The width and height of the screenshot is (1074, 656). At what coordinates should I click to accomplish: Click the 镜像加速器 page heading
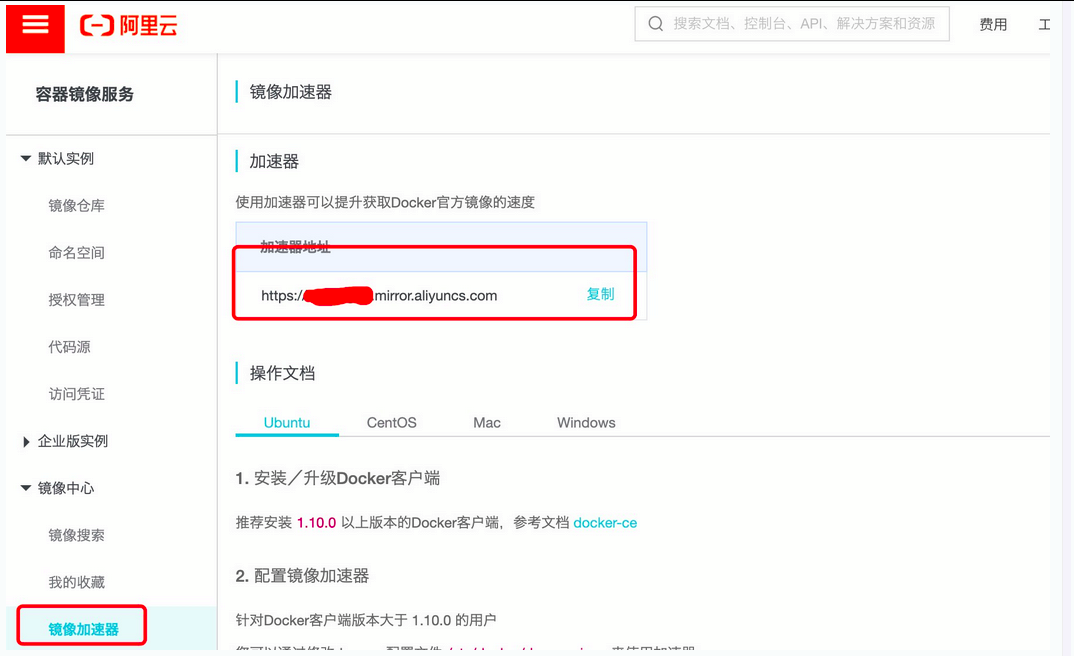[x=290, y=92]
